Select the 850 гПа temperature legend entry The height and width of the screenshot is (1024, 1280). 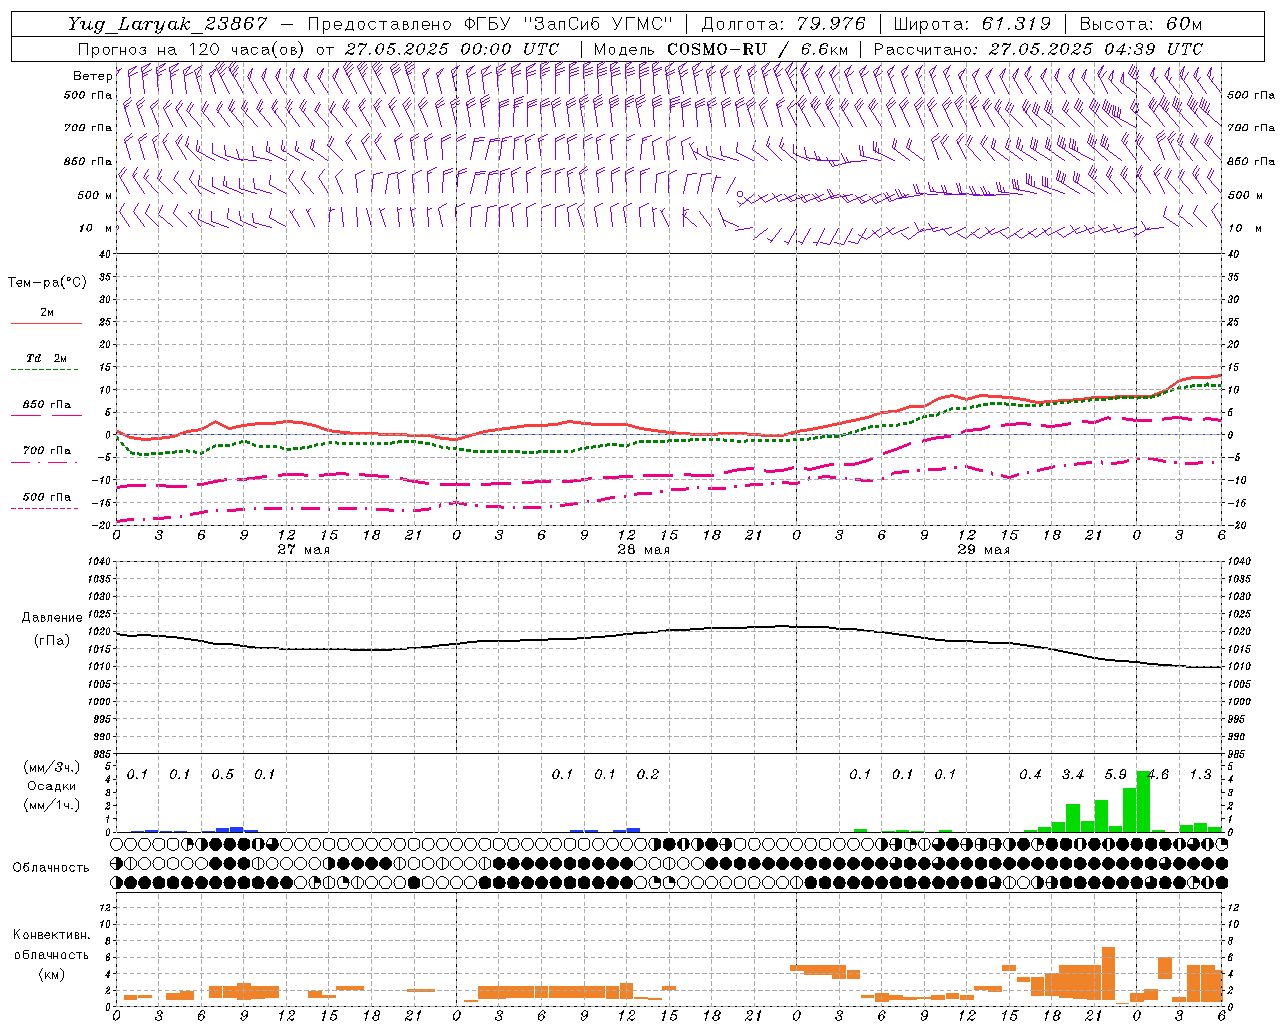point(46,405)
